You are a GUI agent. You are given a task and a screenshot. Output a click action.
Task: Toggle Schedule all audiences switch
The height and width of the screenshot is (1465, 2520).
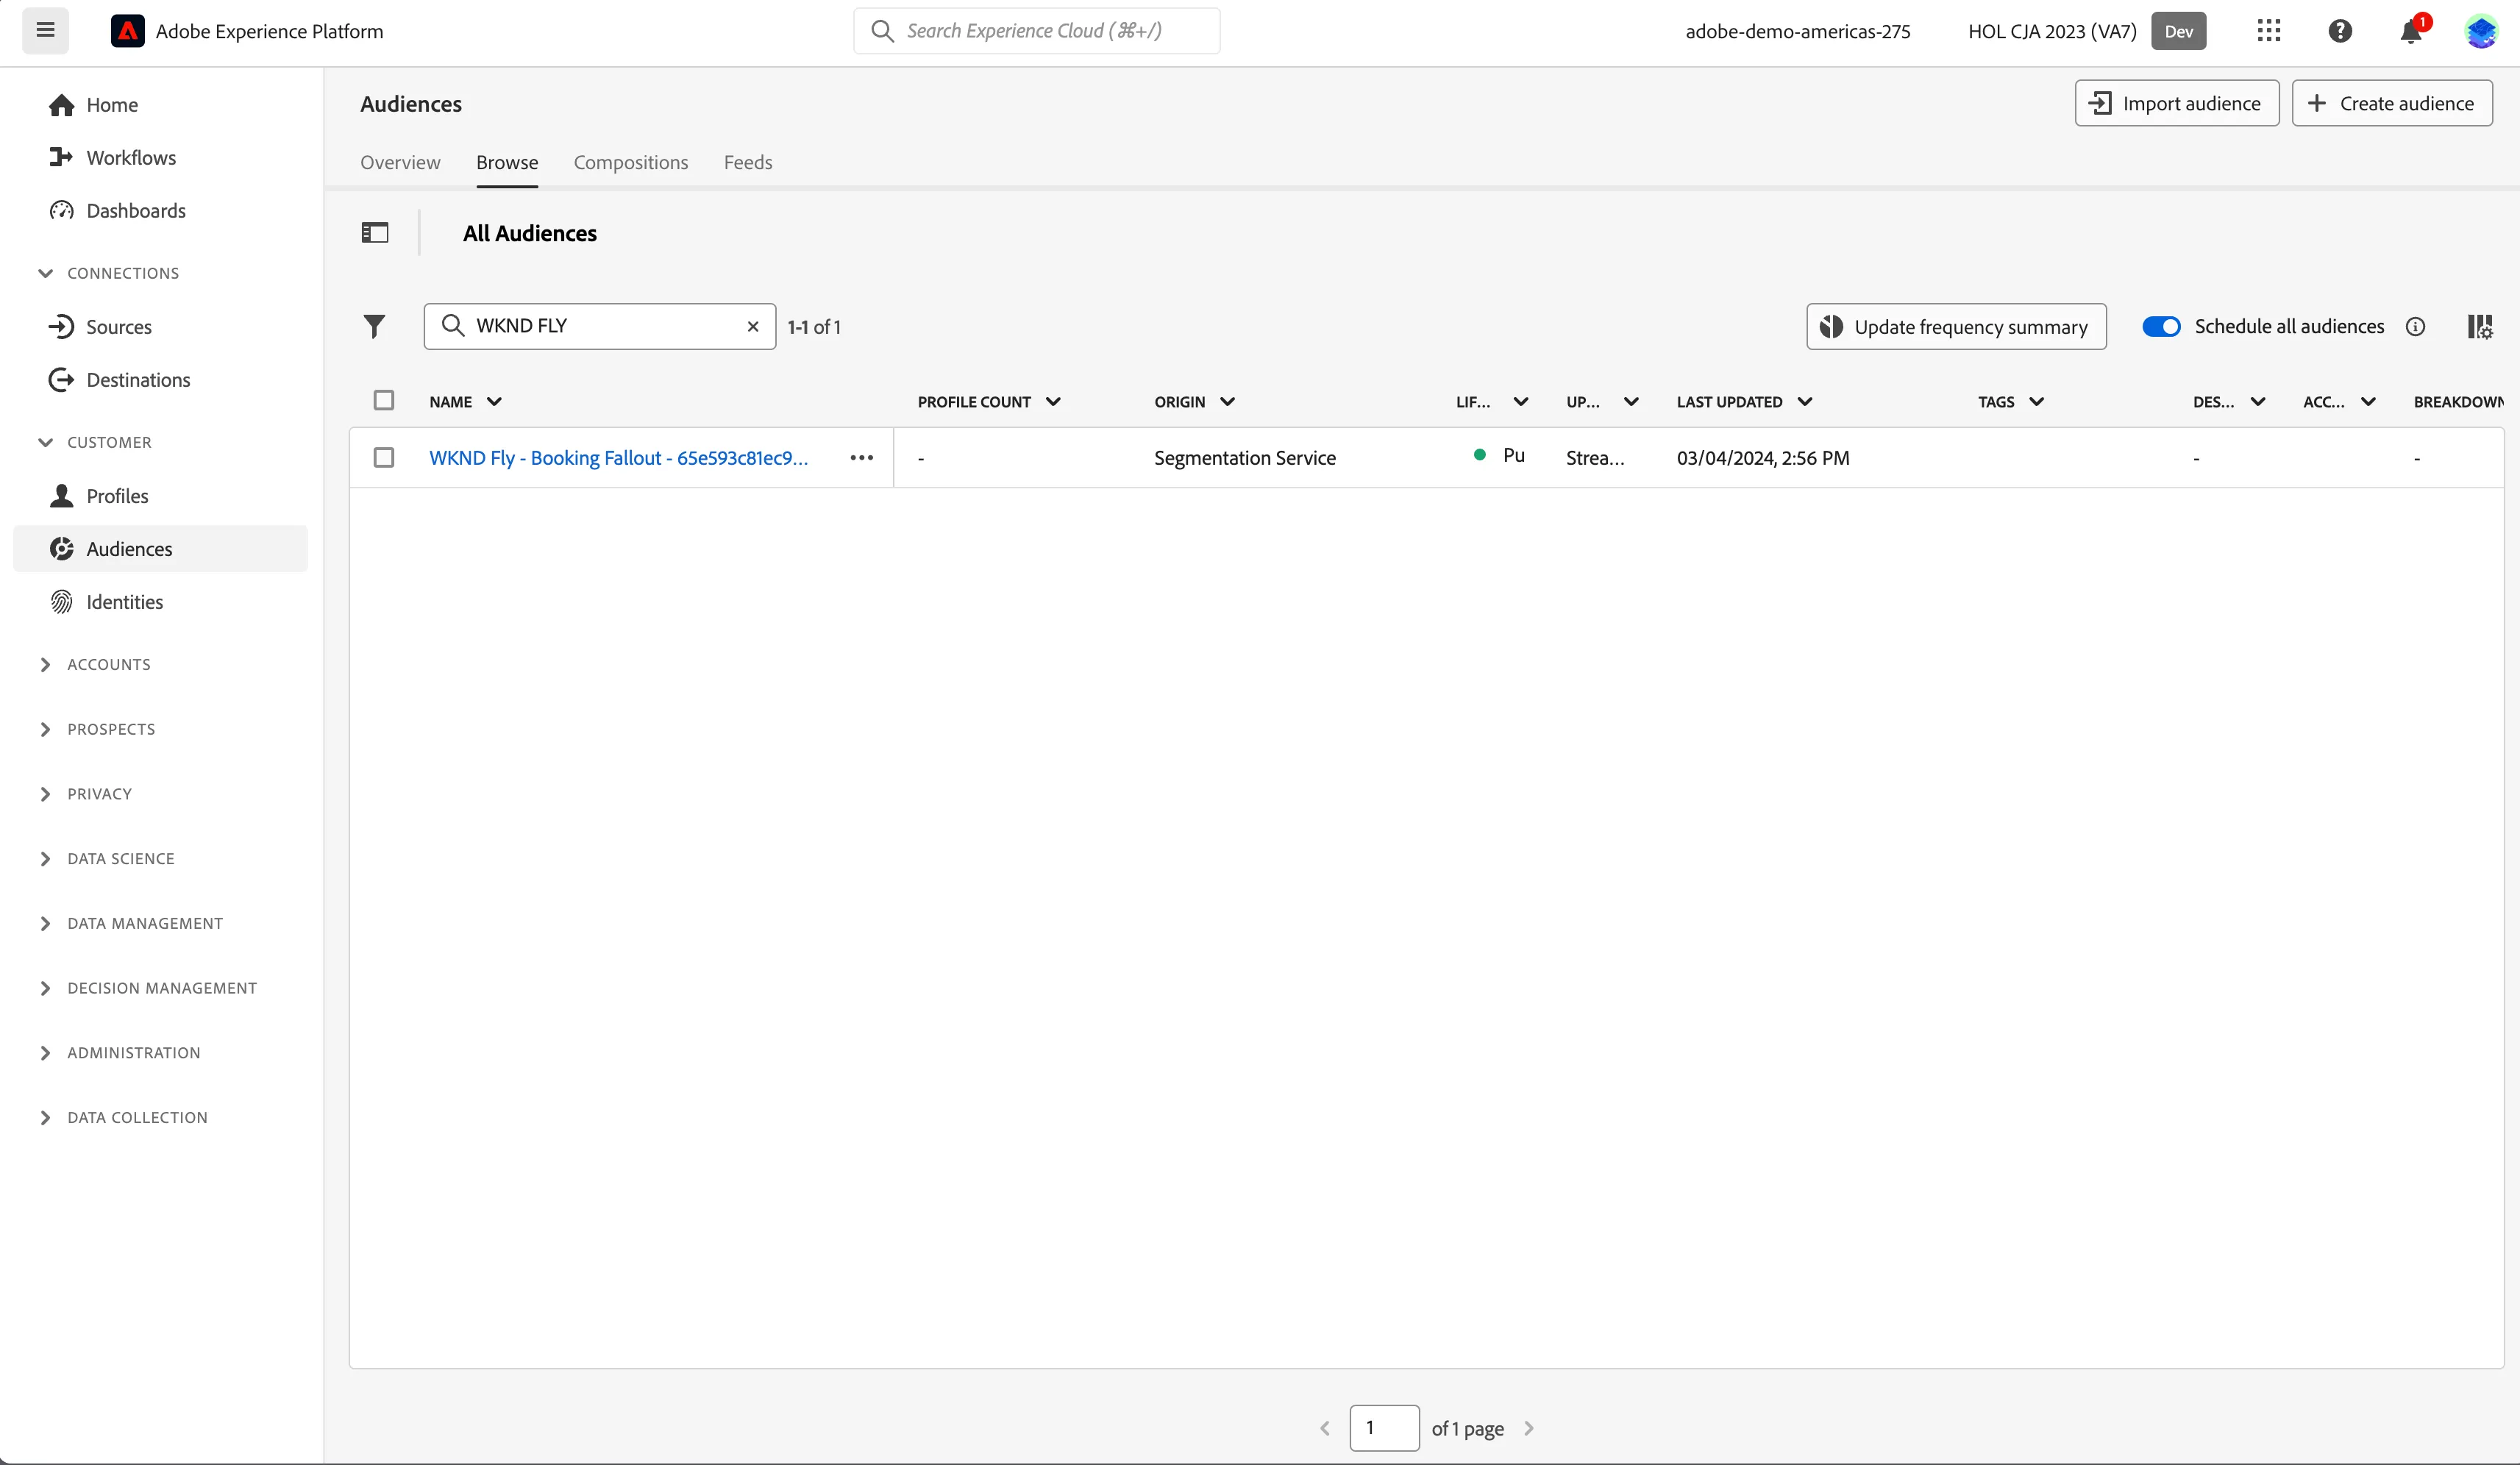pos(2161,326)
